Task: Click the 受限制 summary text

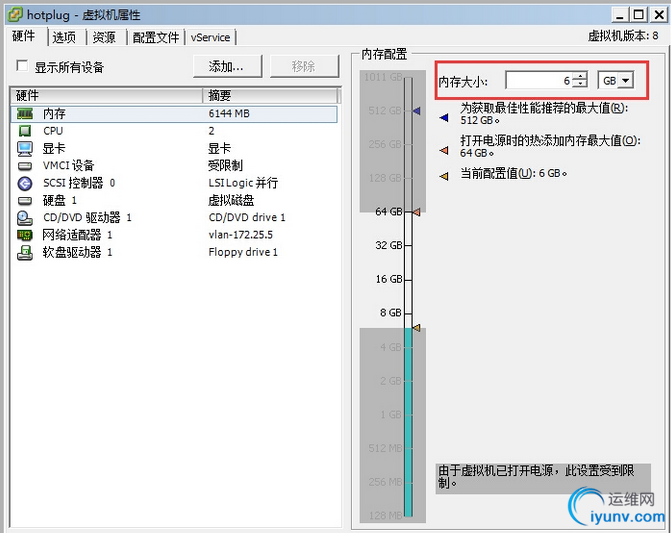Action: pos(225,166)
